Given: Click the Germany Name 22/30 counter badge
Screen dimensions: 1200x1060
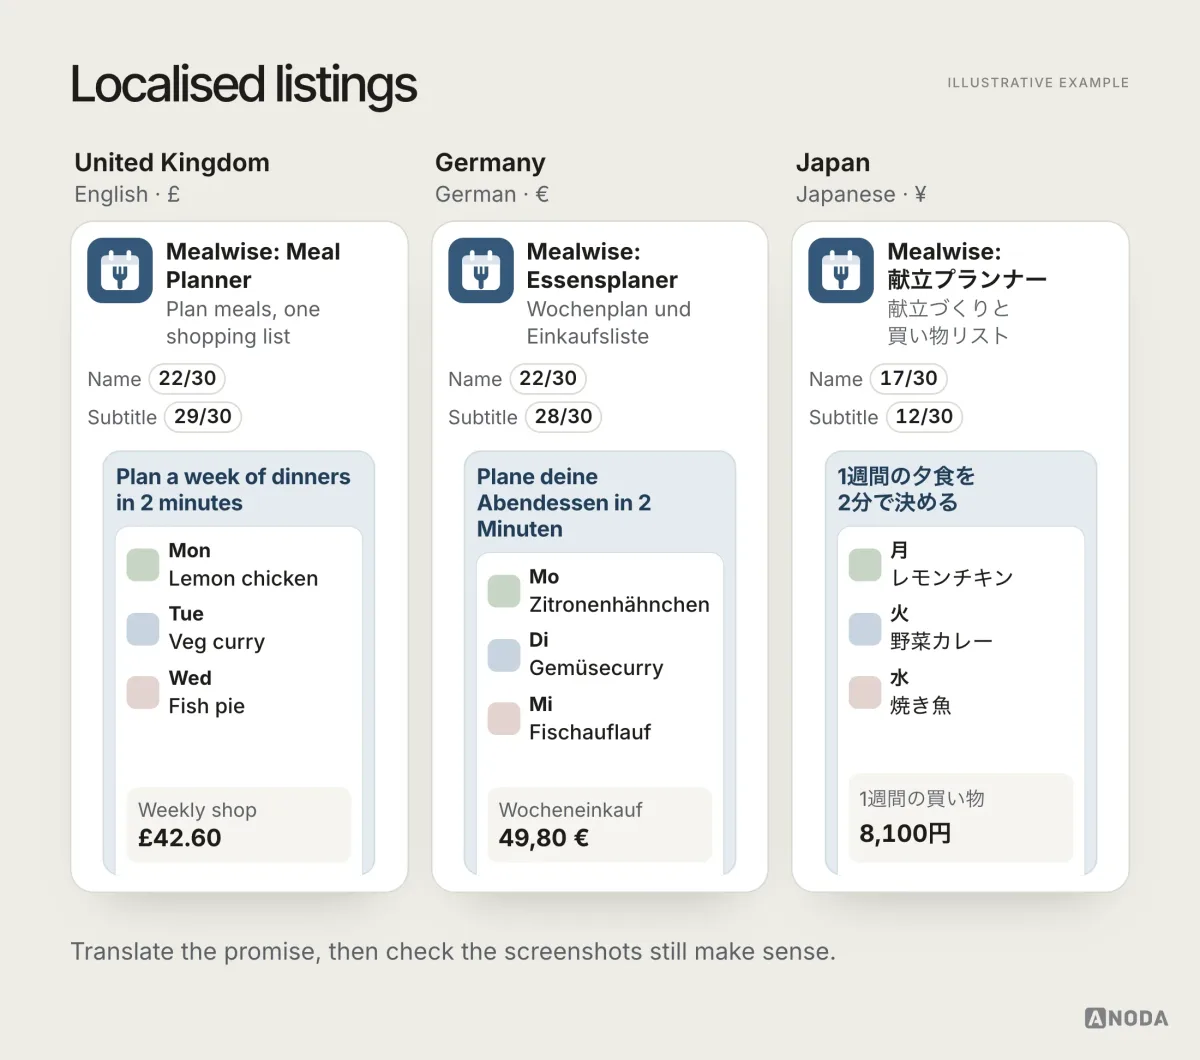Looking at the screenshot, I should [548, 379].
